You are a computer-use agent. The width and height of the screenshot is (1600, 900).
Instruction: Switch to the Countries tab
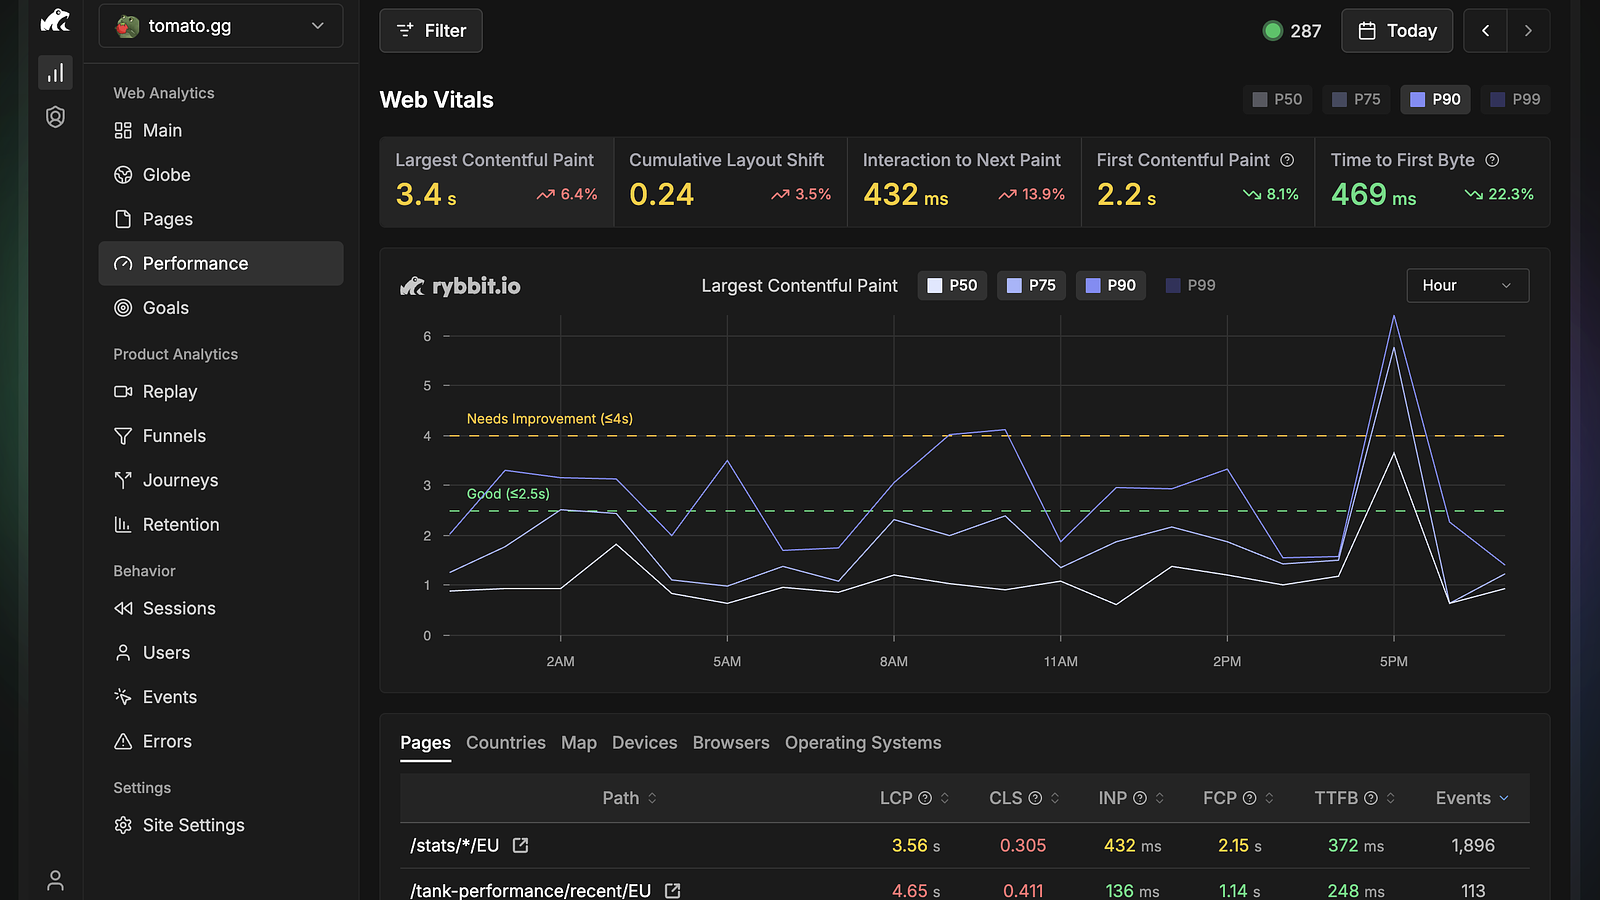tap(506, 743)
